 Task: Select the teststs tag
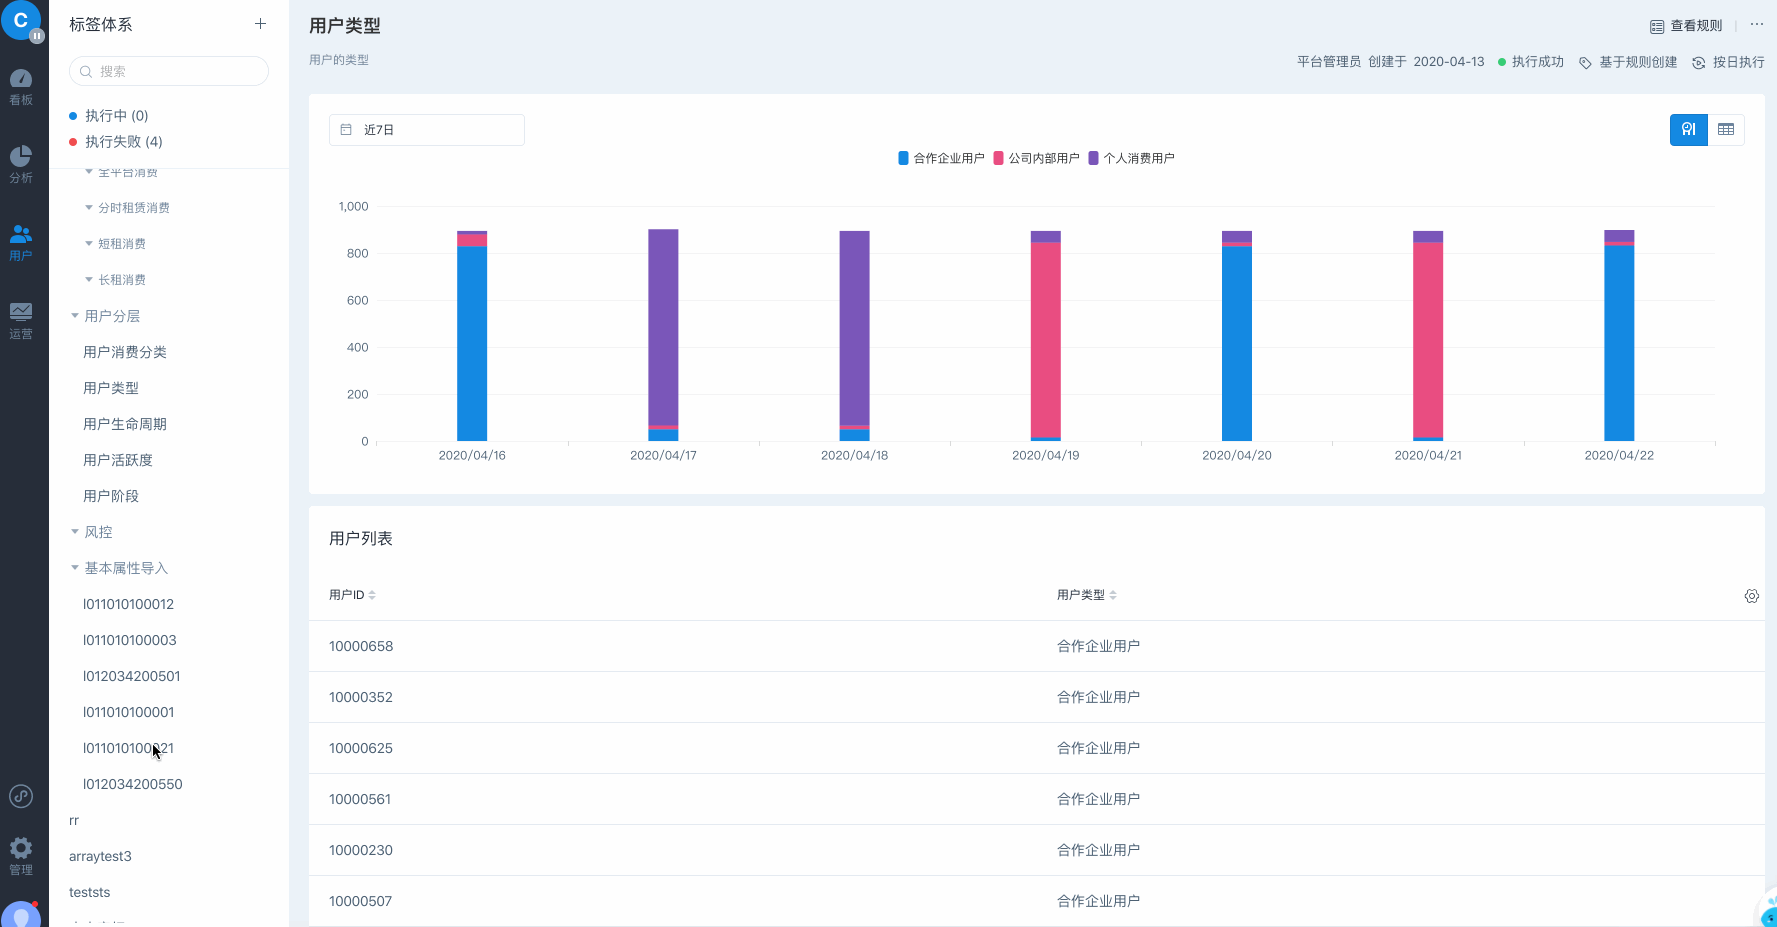click(90, 892)
